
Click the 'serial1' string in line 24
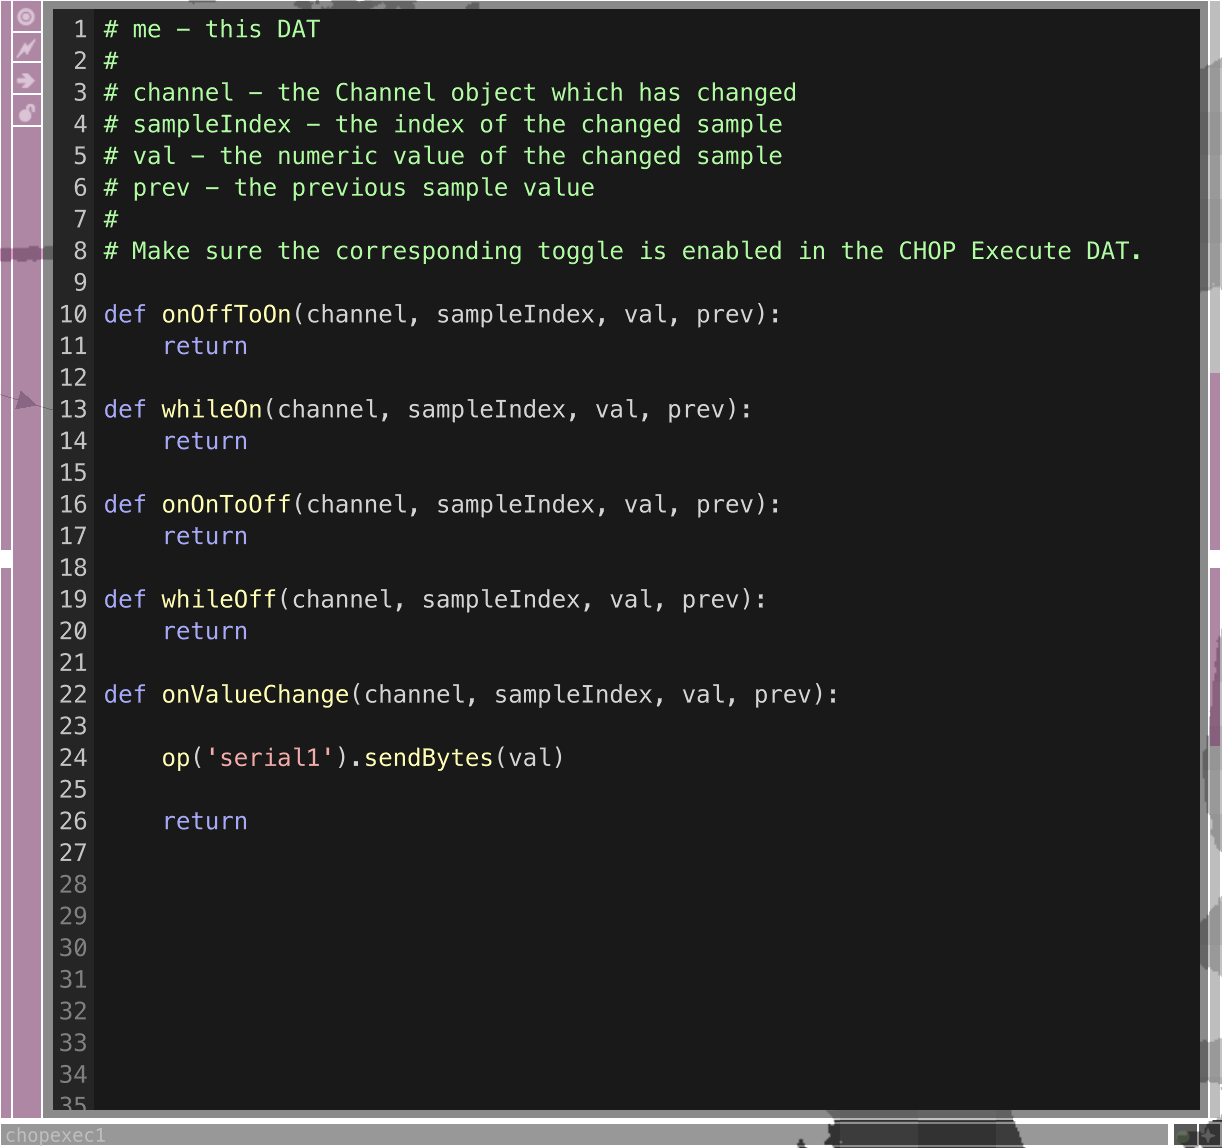[269, 758]
